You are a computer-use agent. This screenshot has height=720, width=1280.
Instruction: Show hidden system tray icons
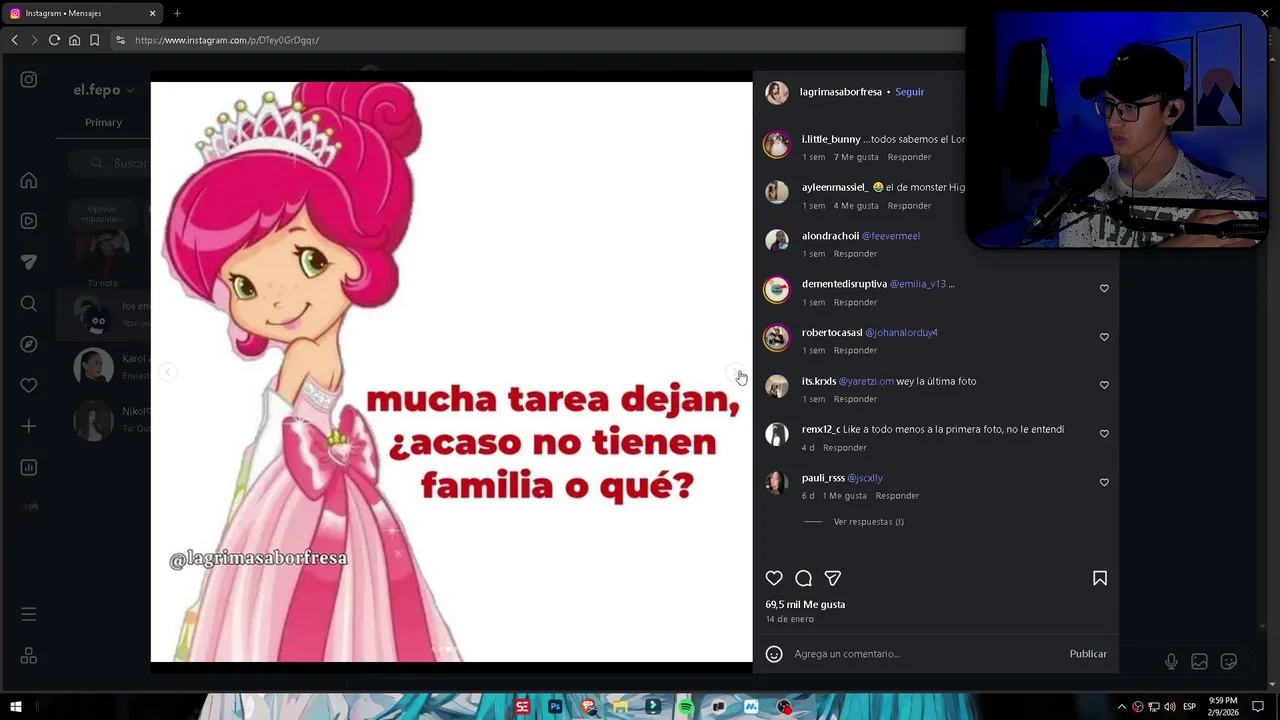(1121, 707)
